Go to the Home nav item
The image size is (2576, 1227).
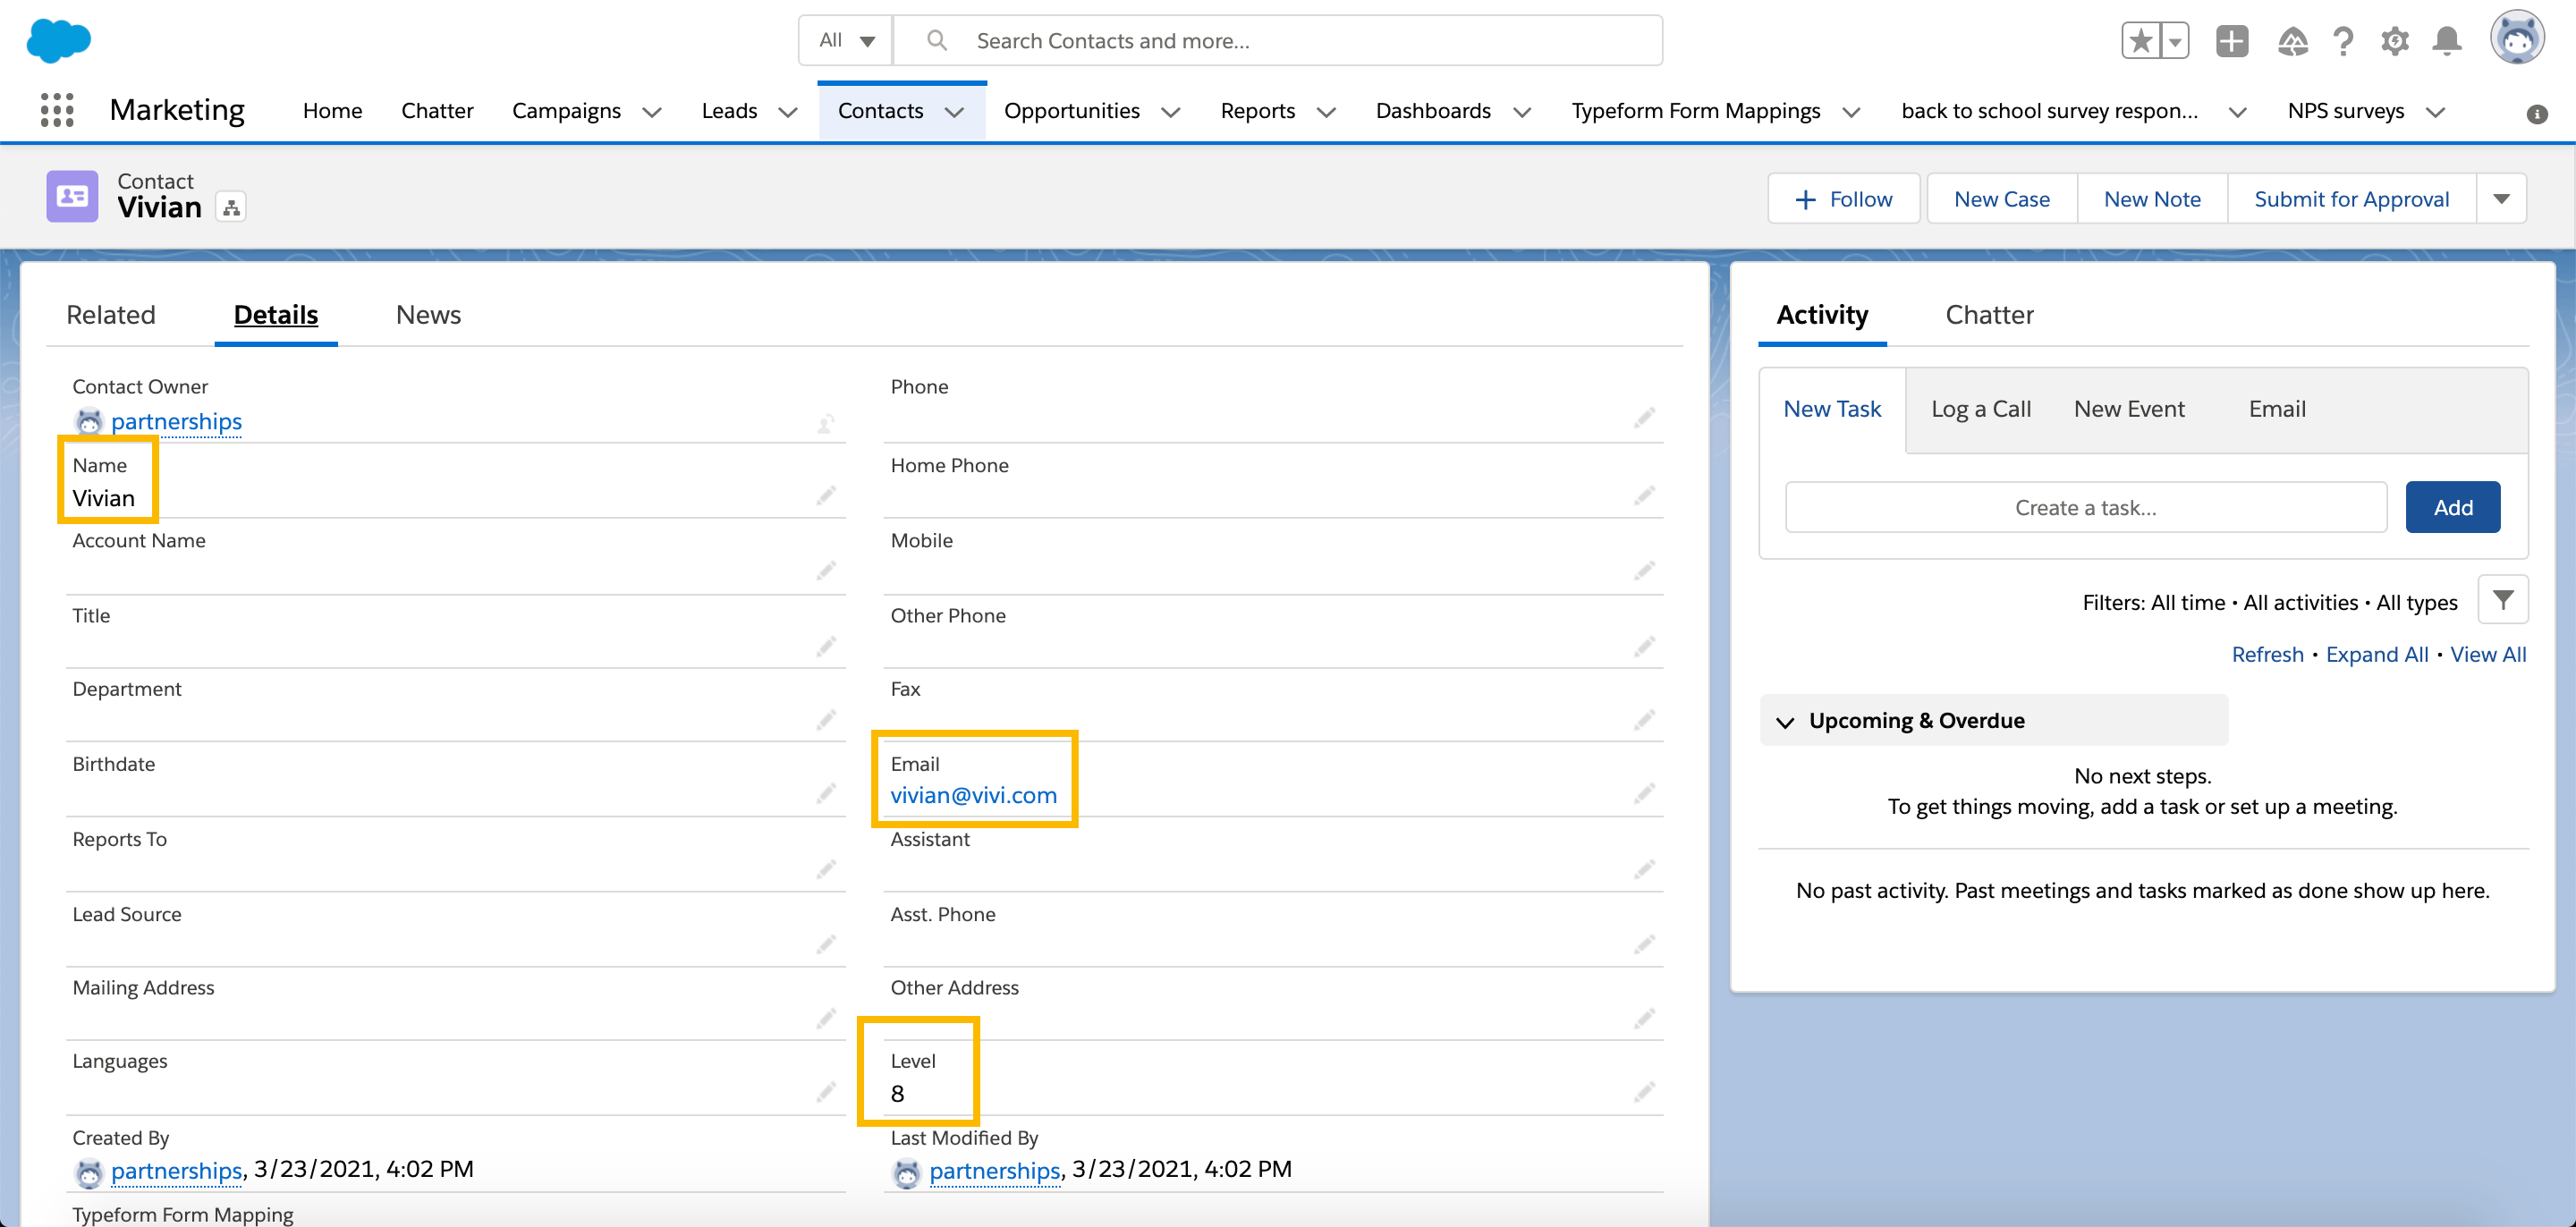click(332, 111)
